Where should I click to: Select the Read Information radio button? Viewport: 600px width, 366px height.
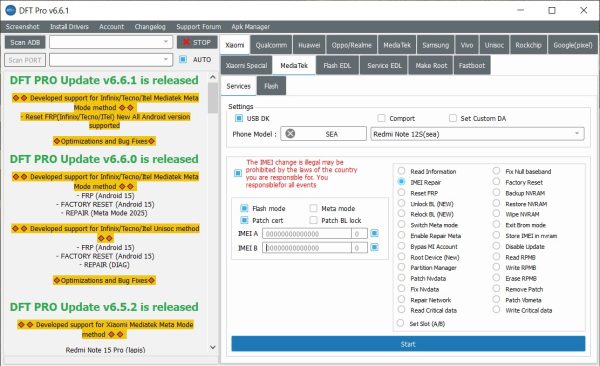(x=401, y=171)
